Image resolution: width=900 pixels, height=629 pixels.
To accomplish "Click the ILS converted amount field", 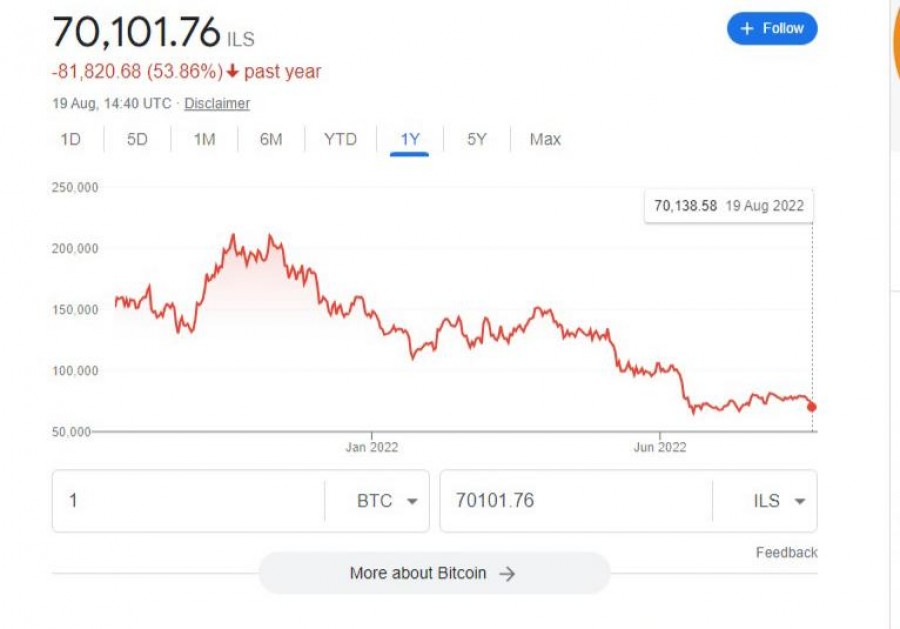I will click(x=575, y=501).
